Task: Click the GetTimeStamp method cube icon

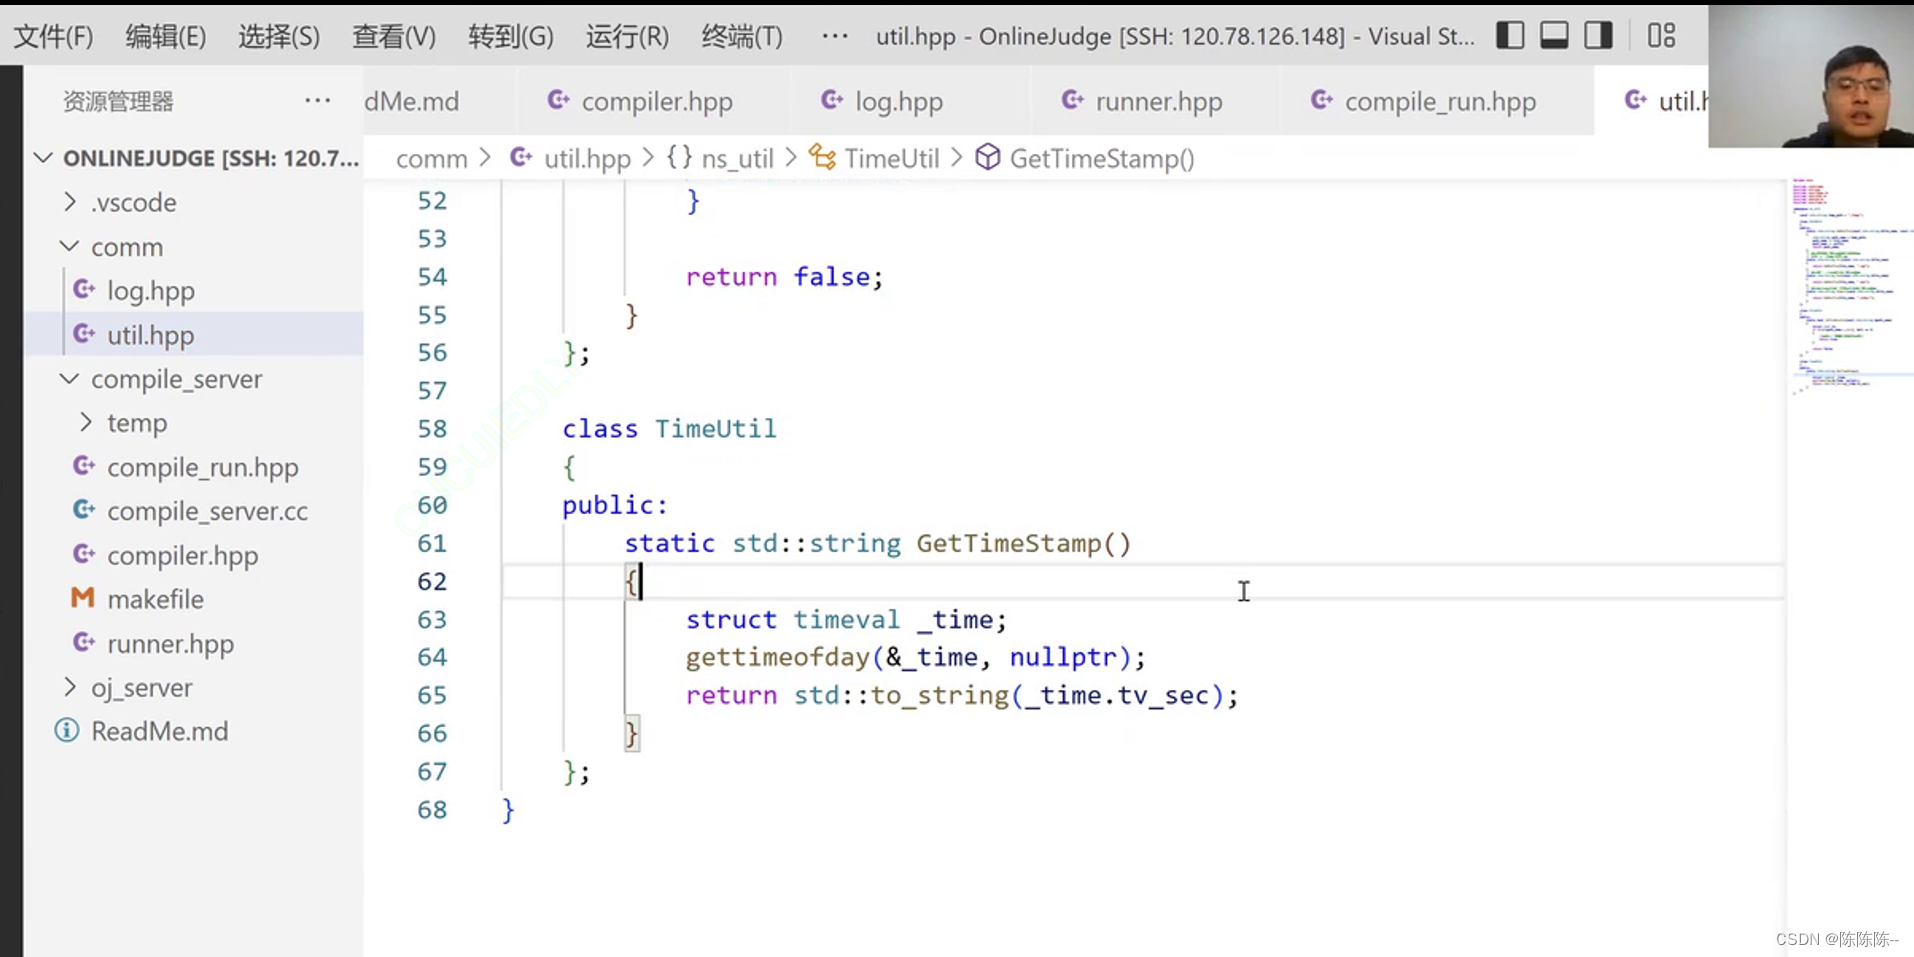Action: click(988, 157)
